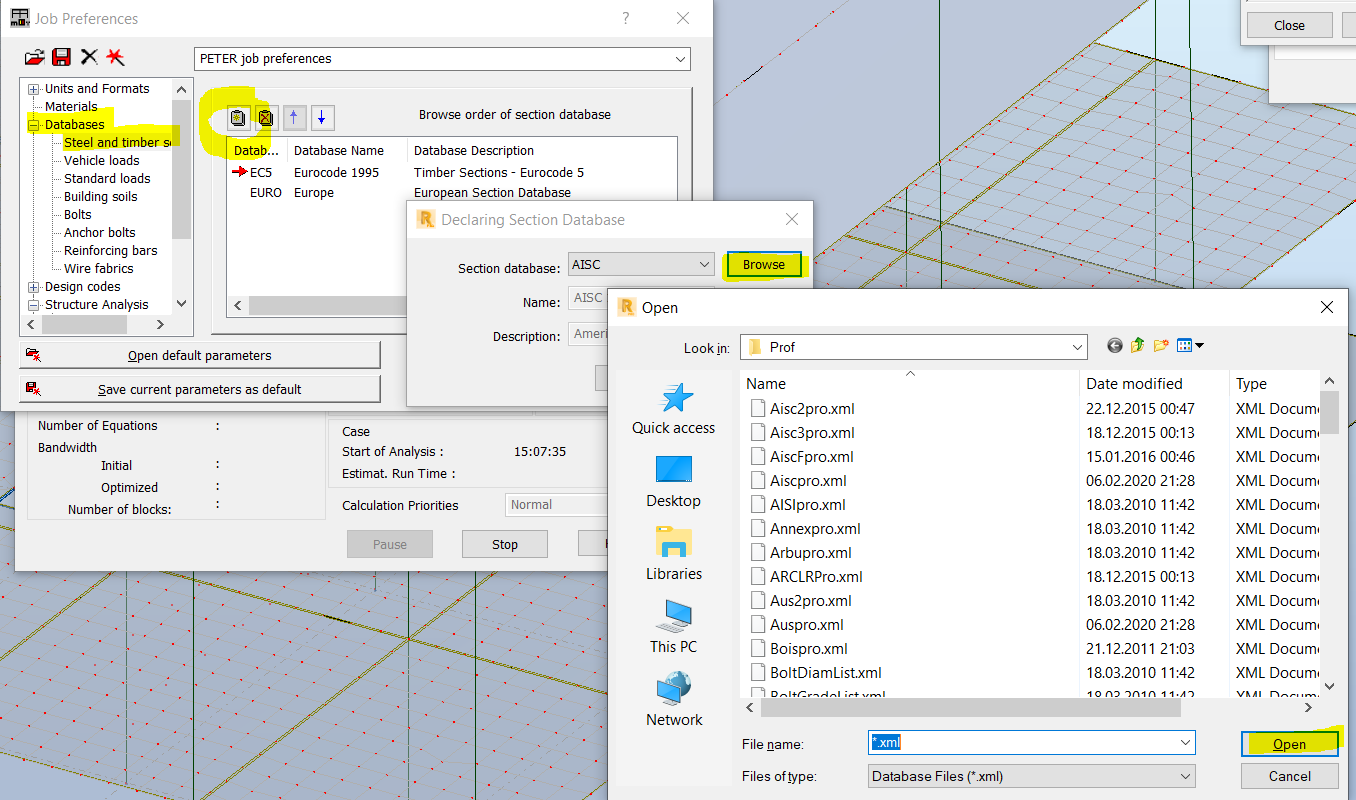
Task: Select Desktop in the Open dialog sidebar
Action: (x=673, y=481)
